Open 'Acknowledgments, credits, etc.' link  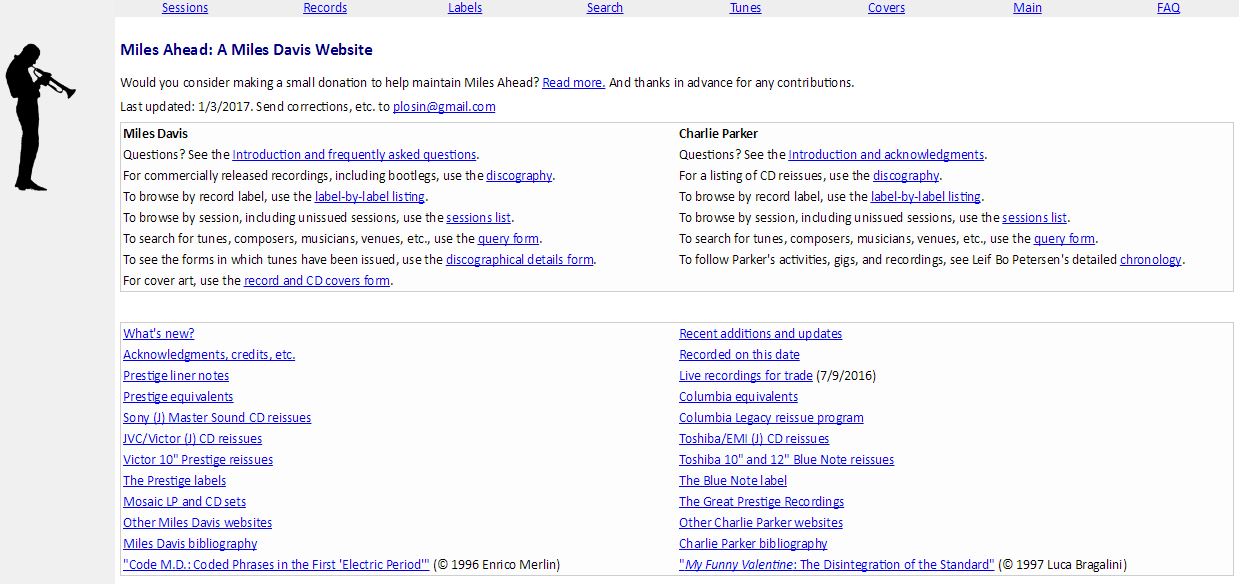coord(209,355)
